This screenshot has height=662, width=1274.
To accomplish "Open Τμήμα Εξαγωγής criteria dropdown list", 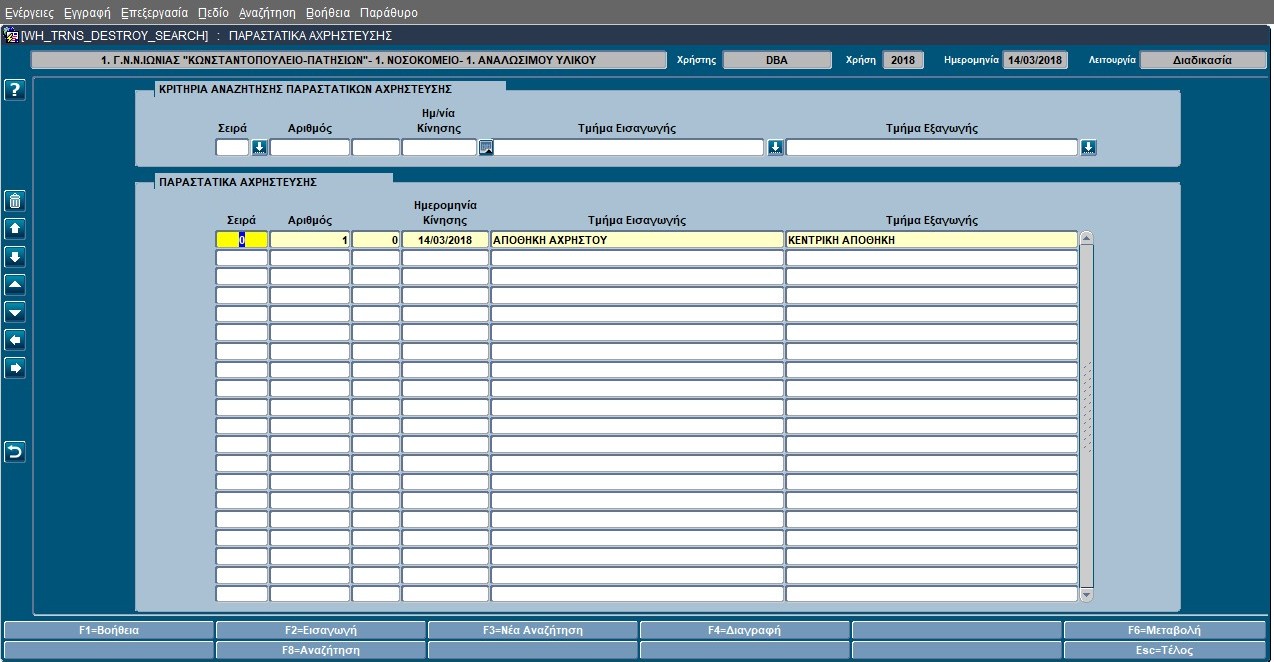I will [x=1089, y=148].
